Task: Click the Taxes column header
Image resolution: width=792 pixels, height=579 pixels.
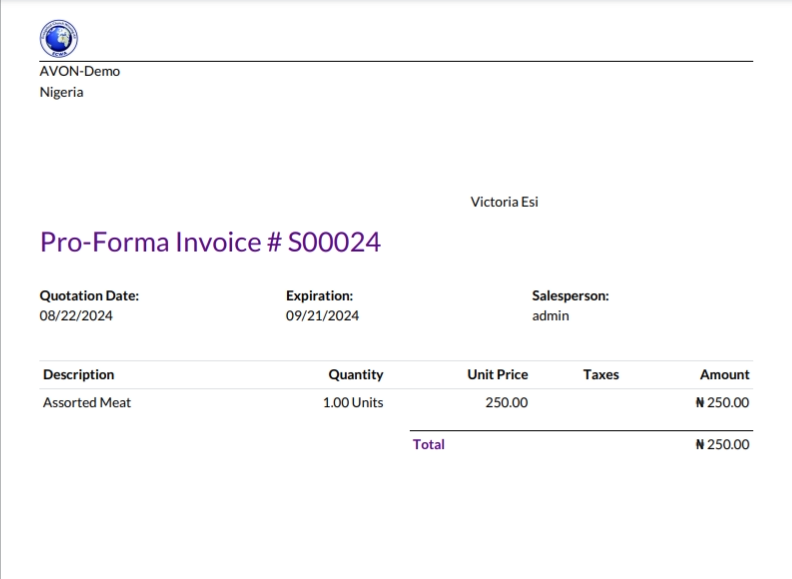Action: (601, 374)
